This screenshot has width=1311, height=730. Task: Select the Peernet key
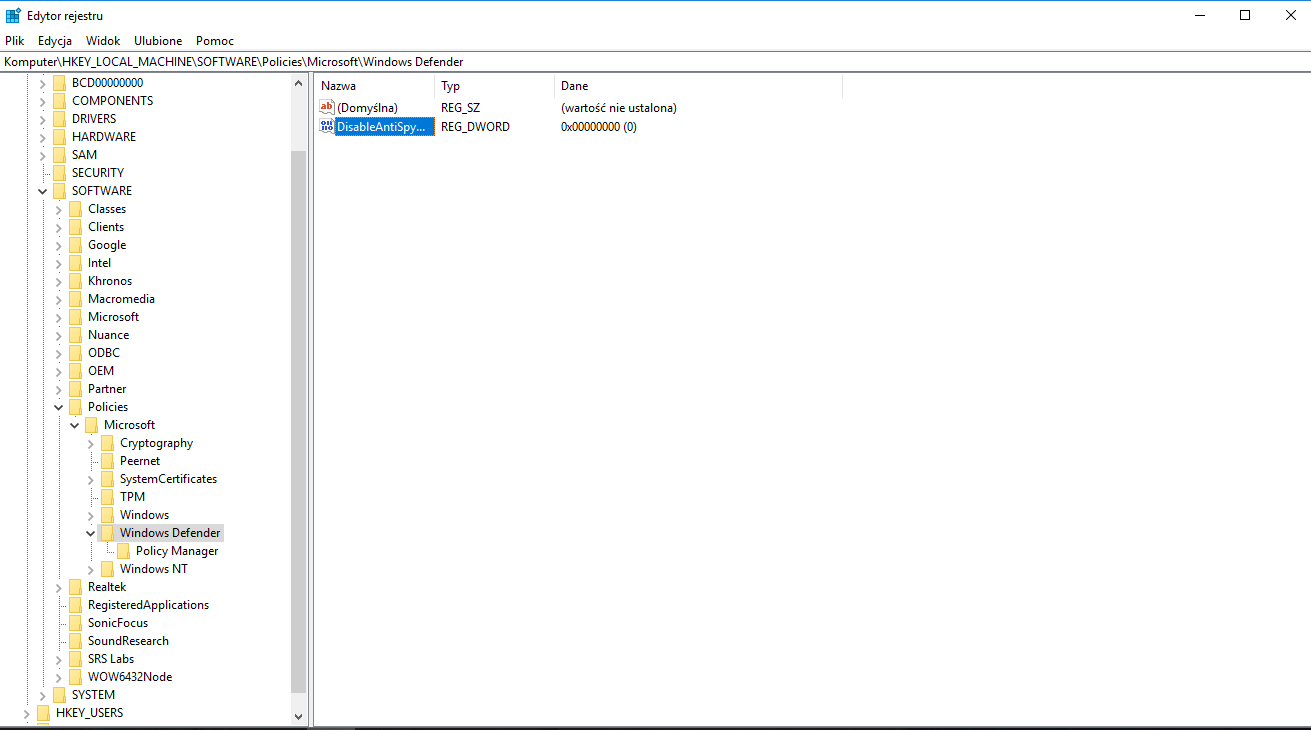pyautogui.click(x=140, y=461)
